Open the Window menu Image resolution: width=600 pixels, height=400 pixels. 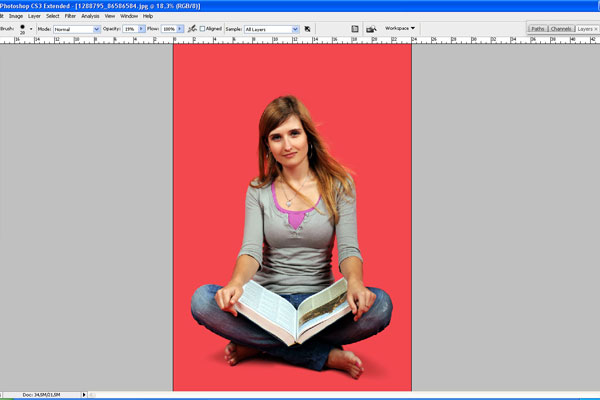point(129,16)
